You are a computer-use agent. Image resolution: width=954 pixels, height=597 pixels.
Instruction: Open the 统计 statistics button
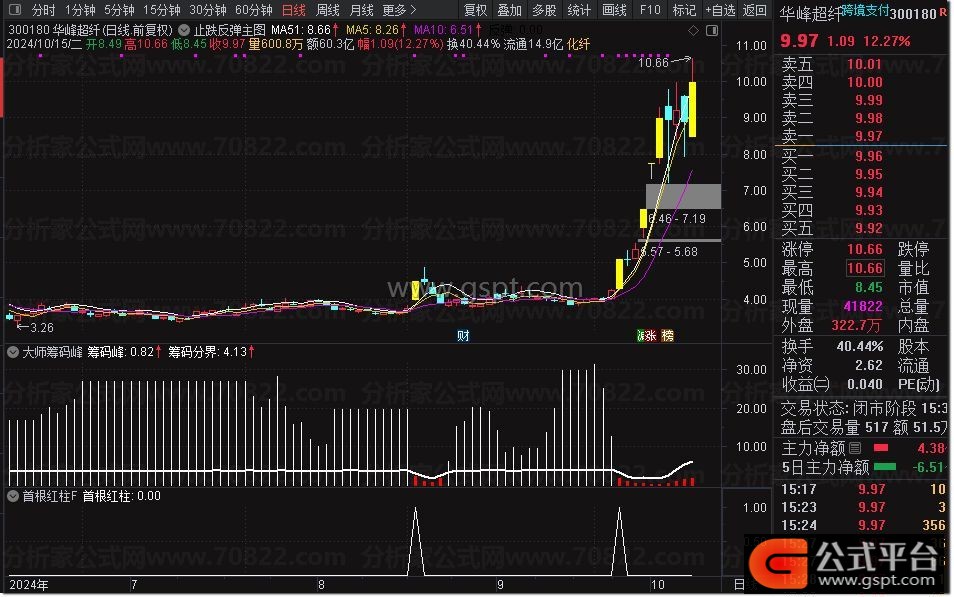[x=579, y=10]
